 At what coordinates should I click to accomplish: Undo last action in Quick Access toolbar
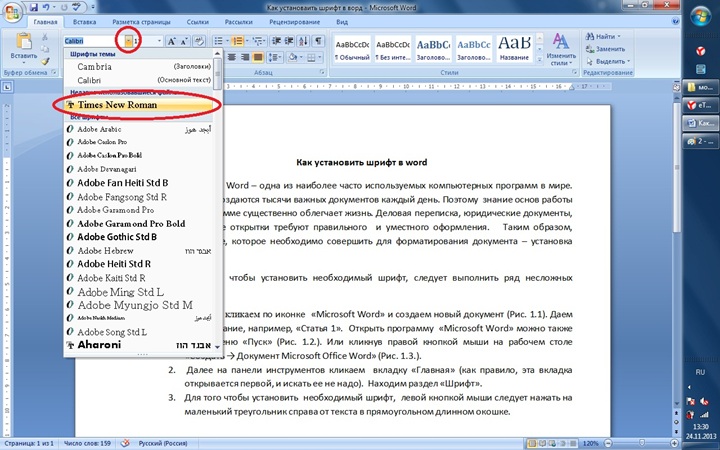coord(46,7)
